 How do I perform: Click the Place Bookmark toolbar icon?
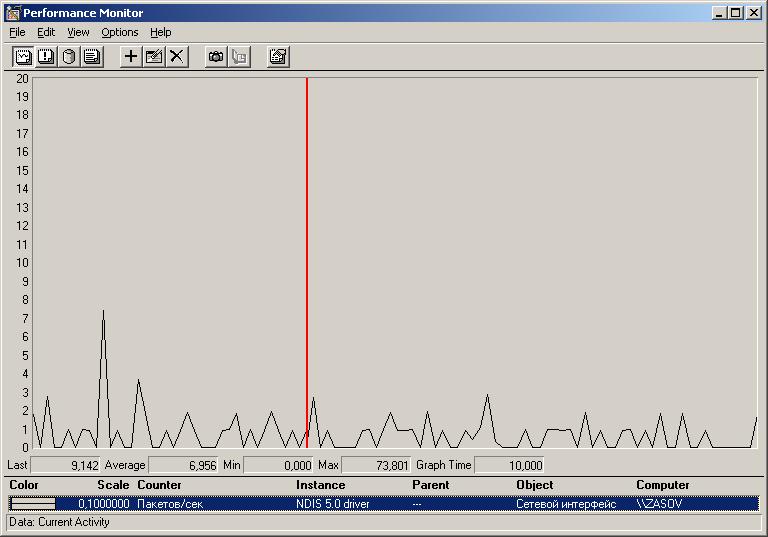click(x=239, y=57)
